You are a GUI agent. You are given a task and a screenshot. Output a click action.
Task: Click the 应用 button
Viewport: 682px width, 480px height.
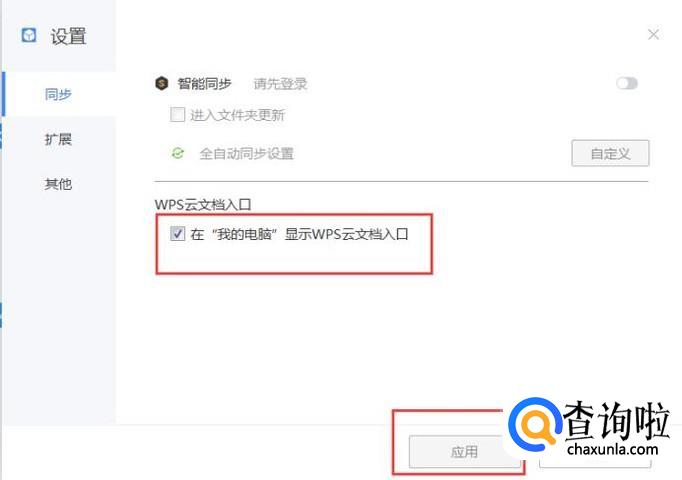(x=464, y=452)
